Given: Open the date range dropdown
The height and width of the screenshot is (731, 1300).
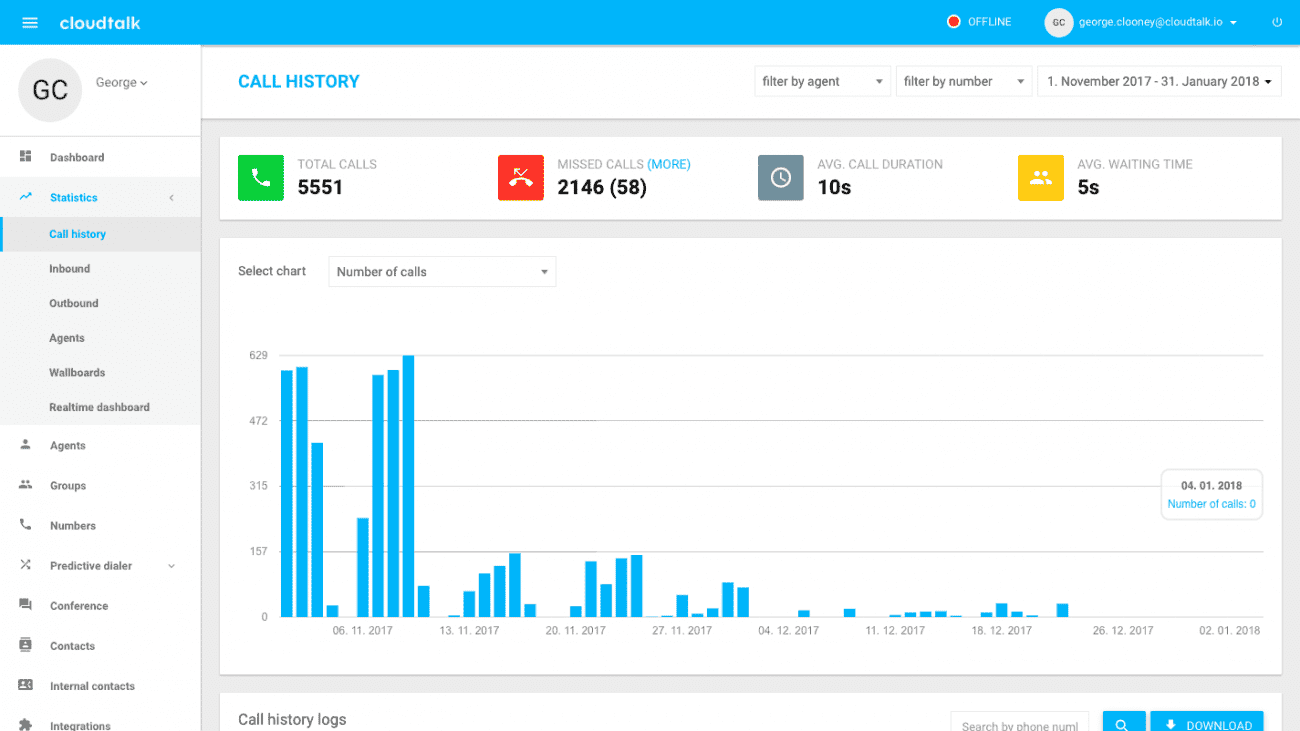Looking at the screenshot, I should coord(1159,82).
